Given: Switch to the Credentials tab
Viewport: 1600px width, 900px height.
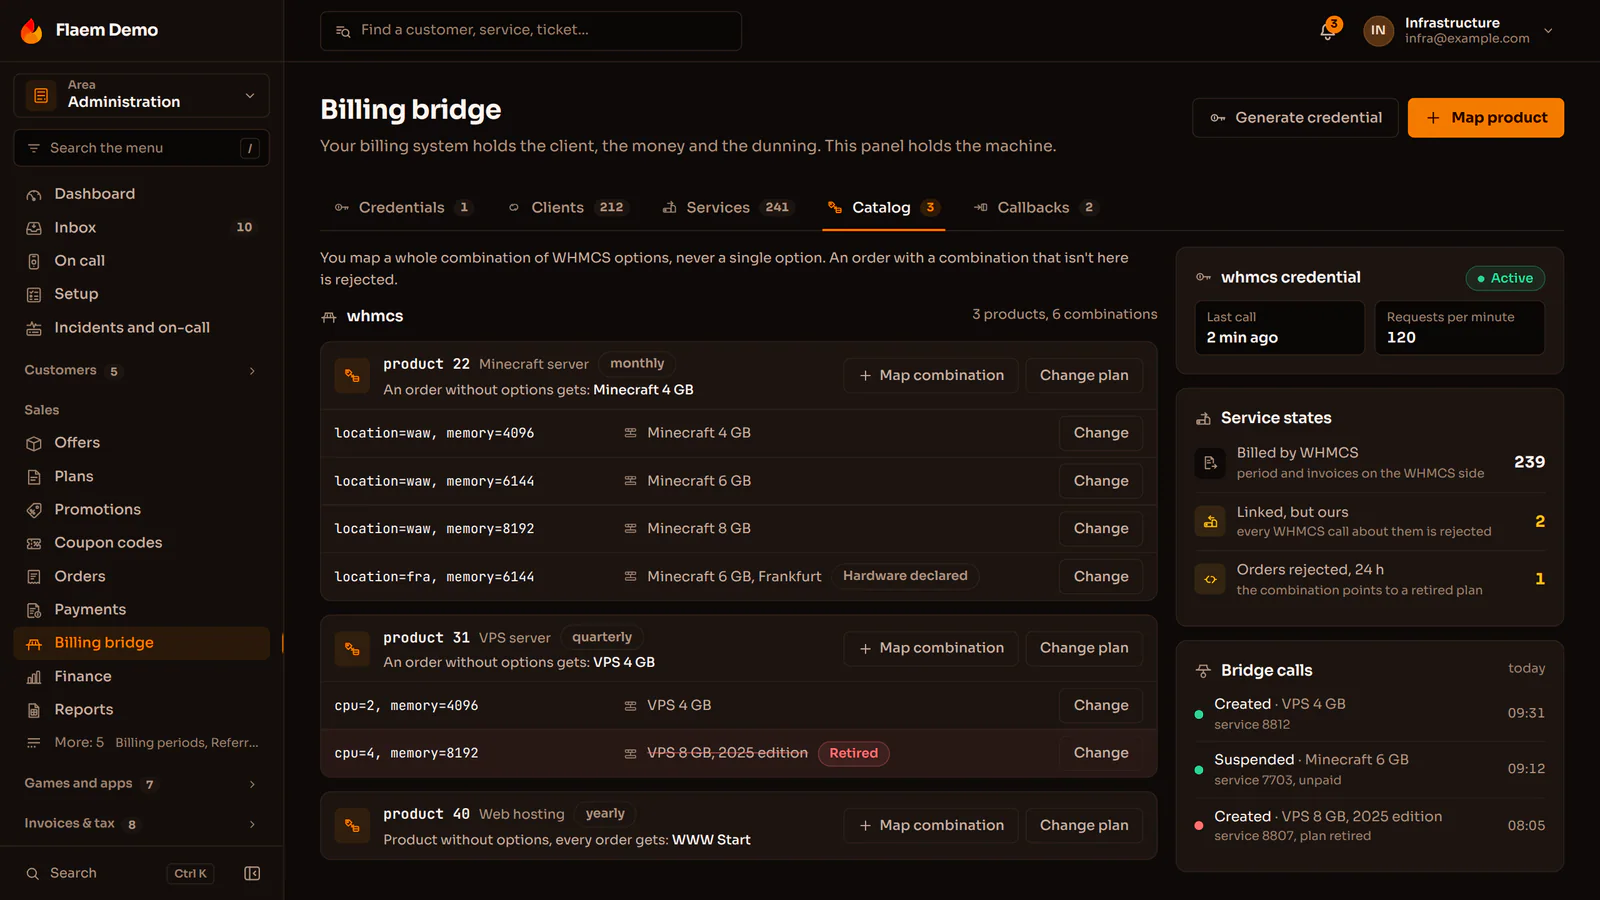Looking at the screenshot, I should (x=403, y=207).
